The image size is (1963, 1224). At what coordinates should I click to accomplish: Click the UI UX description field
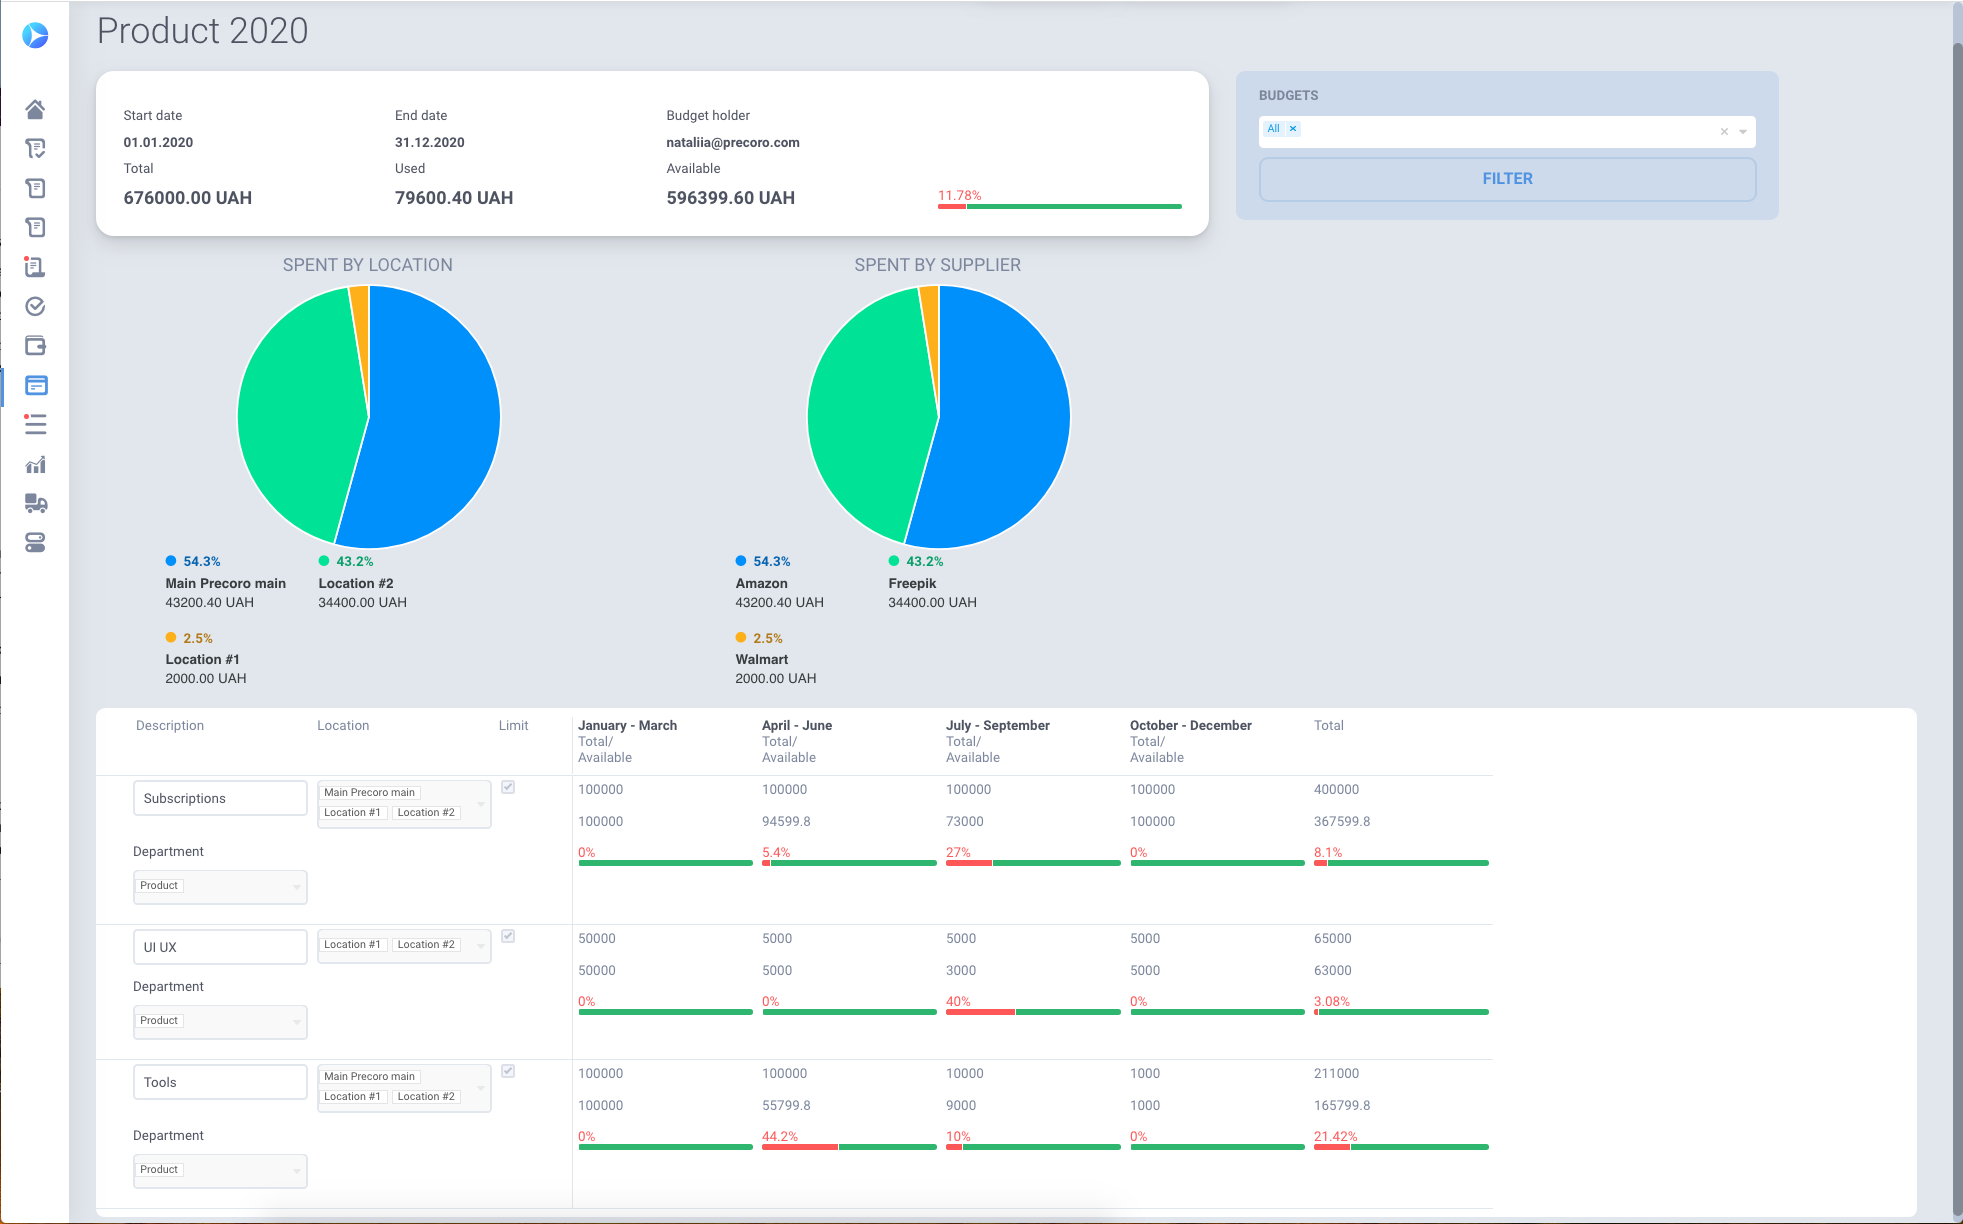[220, 947]
